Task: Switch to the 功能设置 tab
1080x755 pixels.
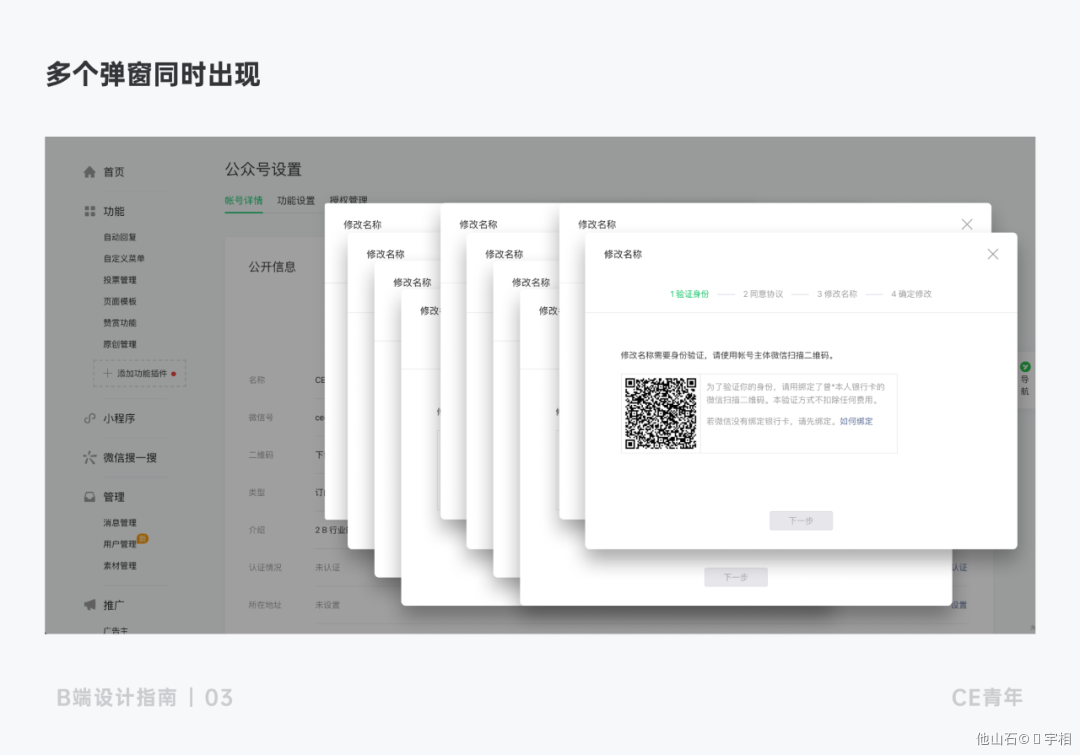Action: tap(296, 200)
